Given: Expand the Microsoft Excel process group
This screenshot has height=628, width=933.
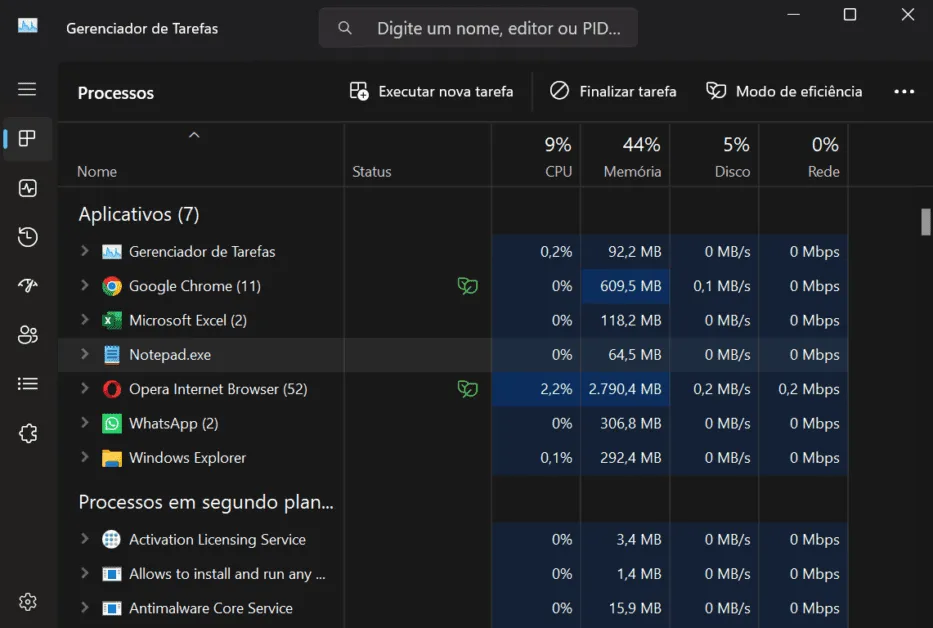Looking at the screenshot, I should pyautogui.click(x=85, y=320).
